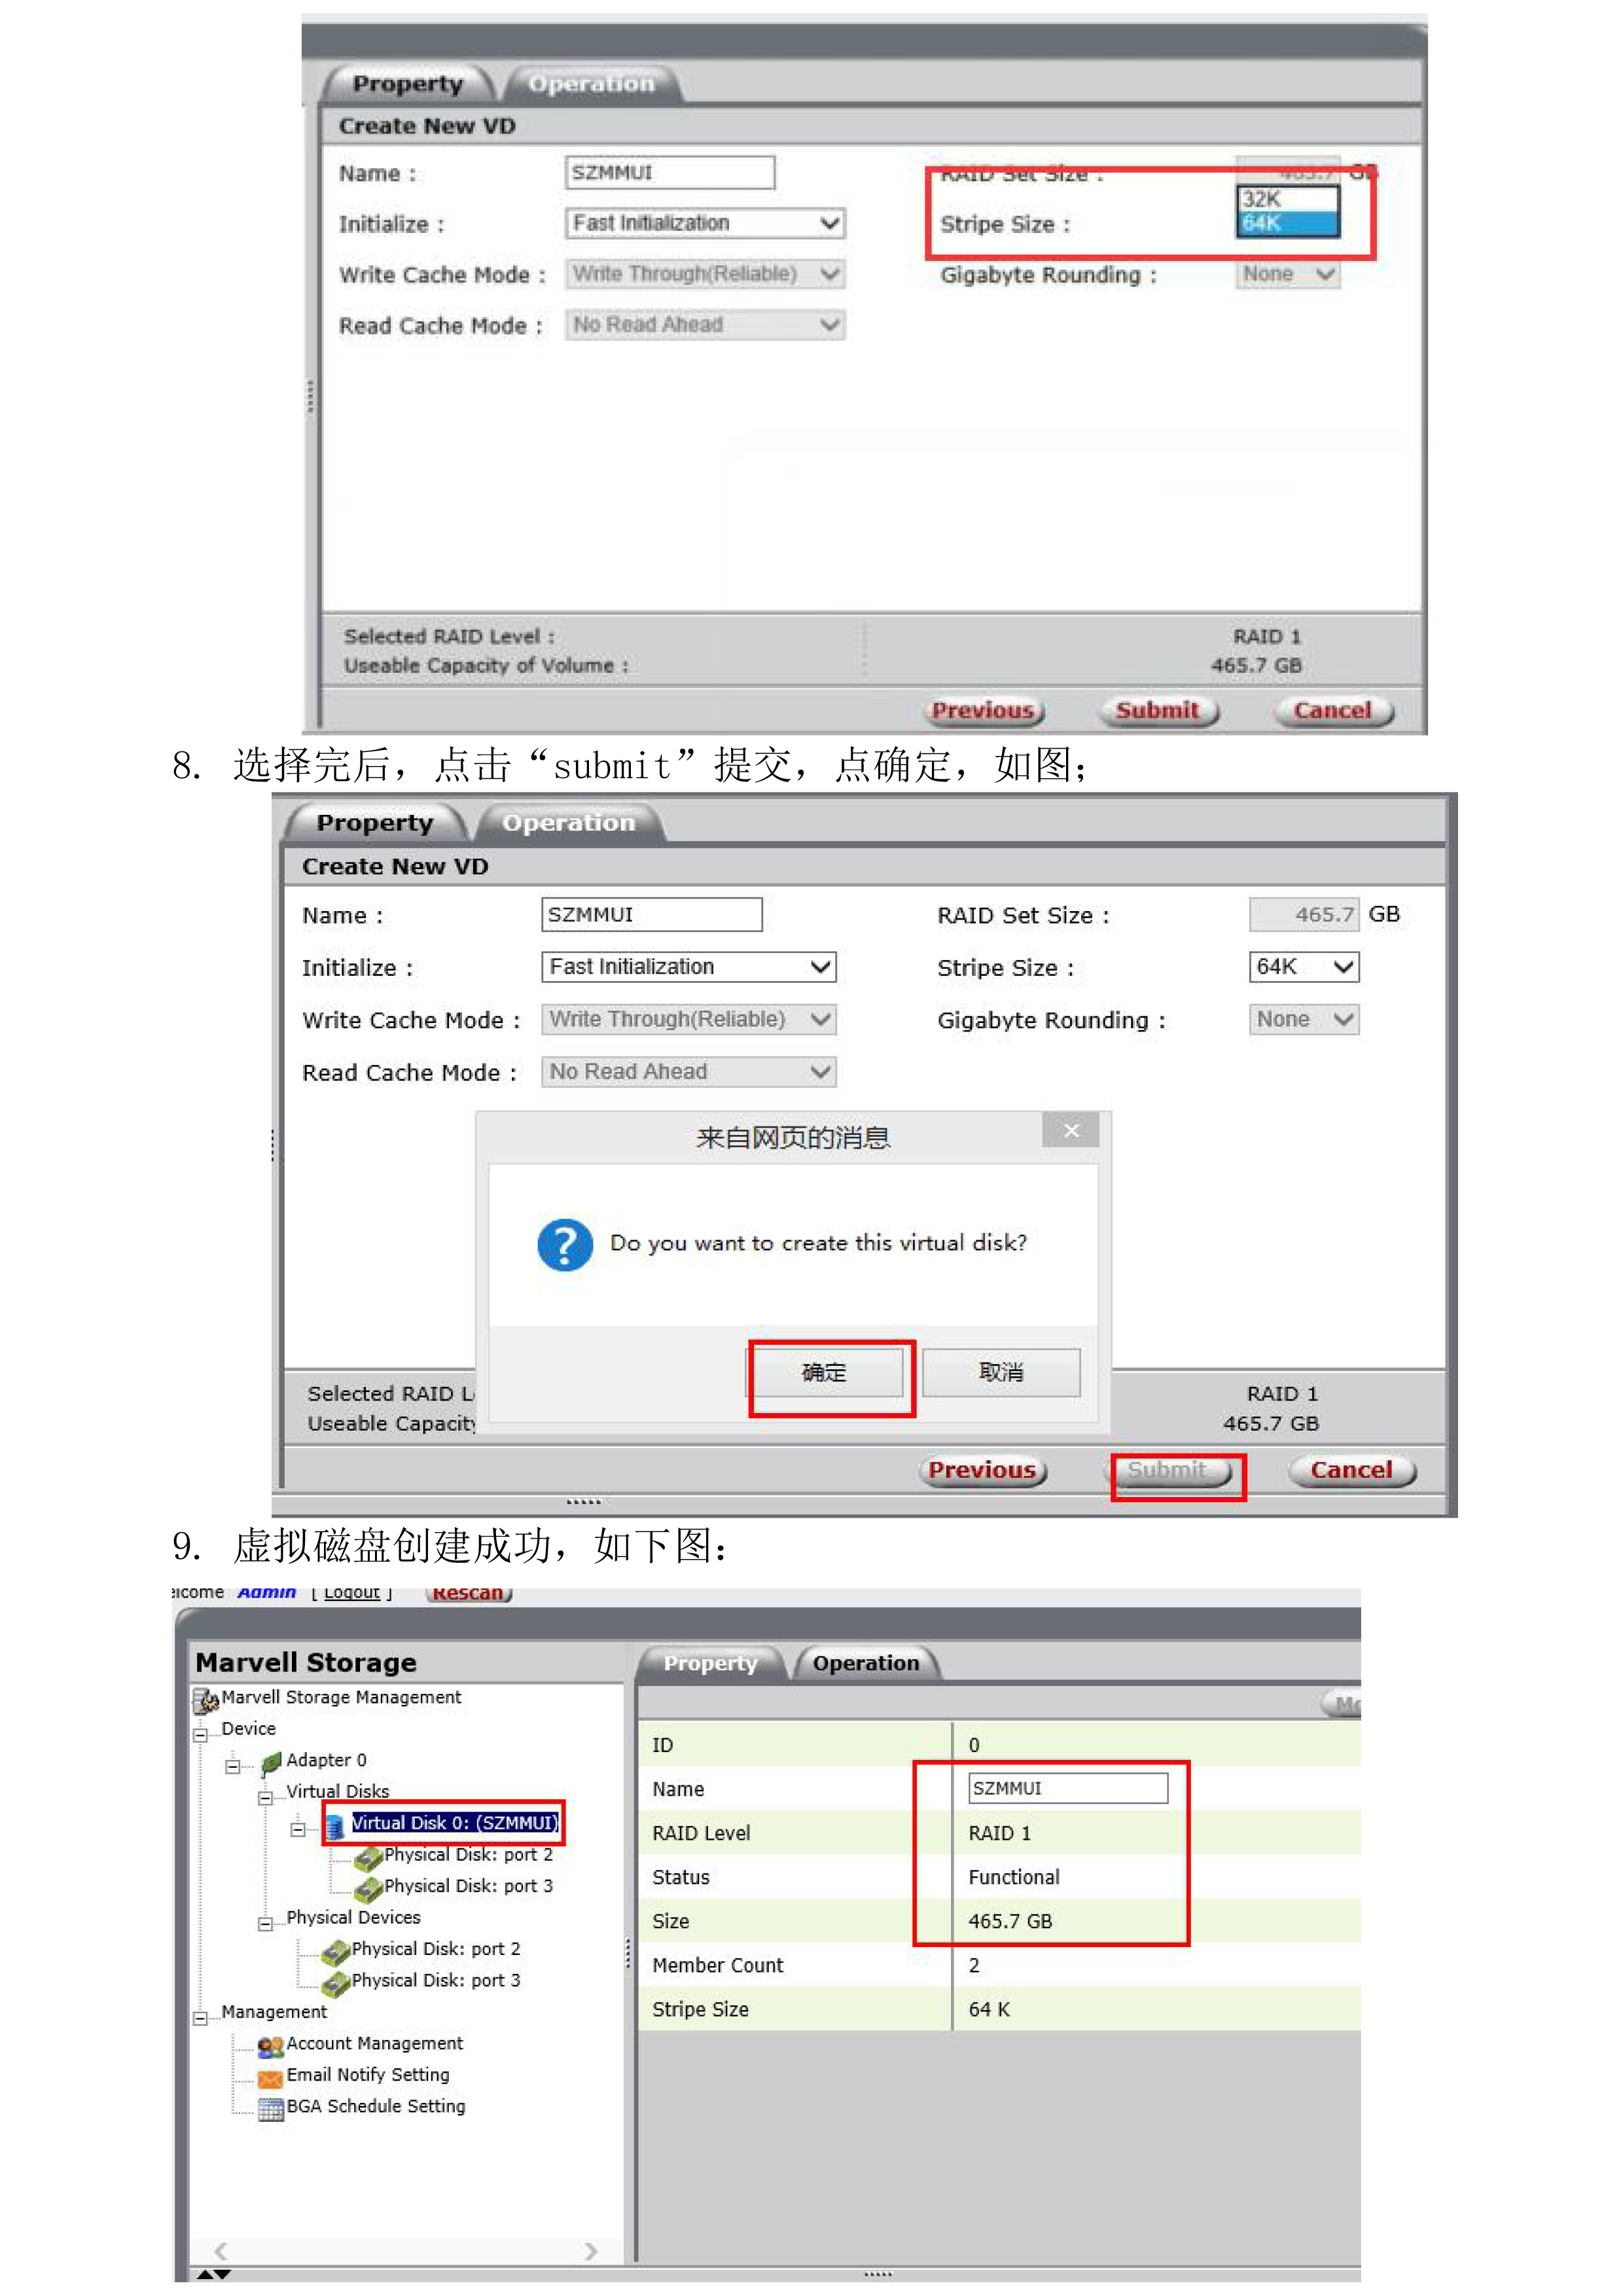
Task: Click Name field SZMMUI in top dialog
Action: 670,172
